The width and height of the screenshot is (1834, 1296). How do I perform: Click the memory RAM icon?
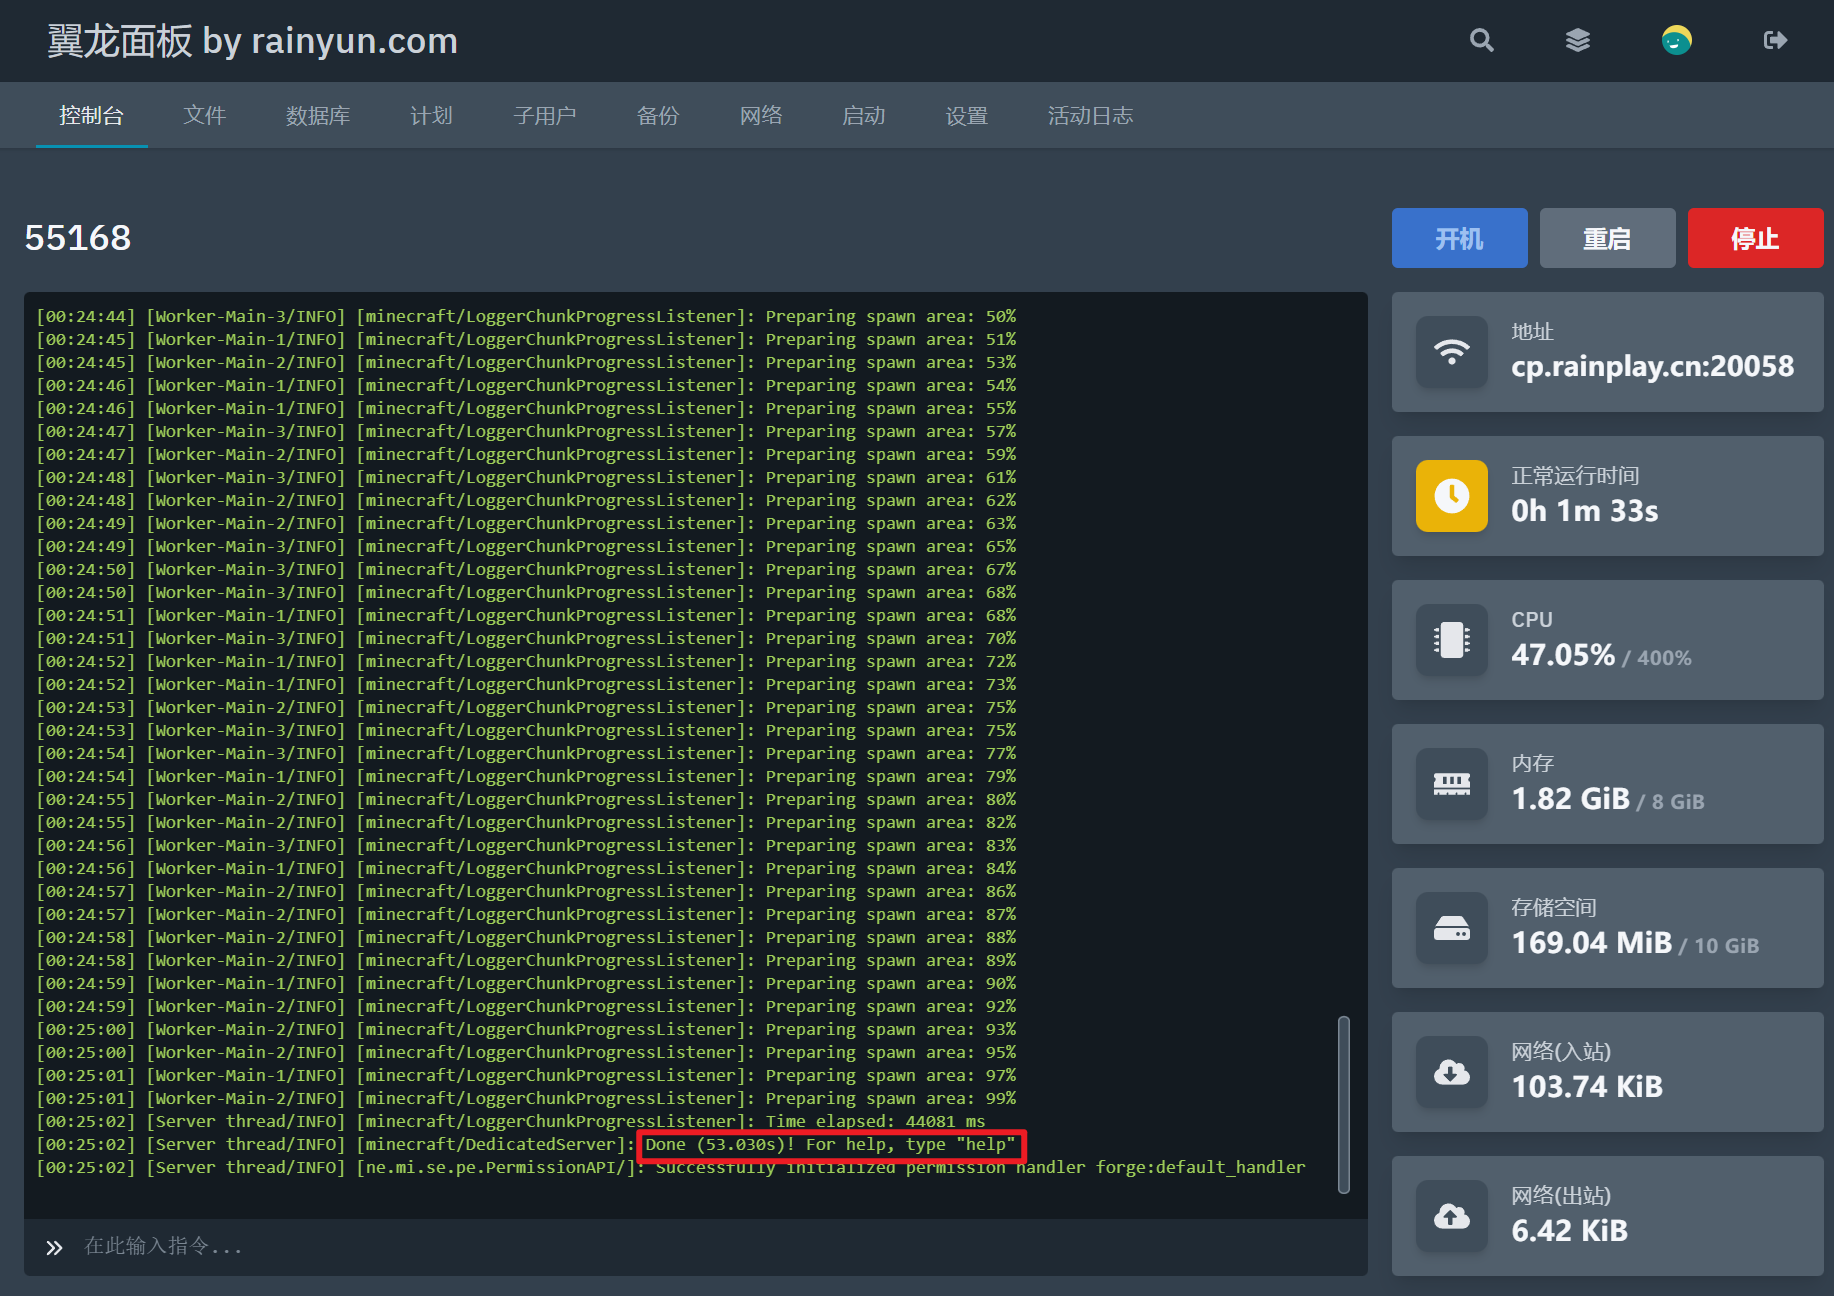tap(1452, 784)
